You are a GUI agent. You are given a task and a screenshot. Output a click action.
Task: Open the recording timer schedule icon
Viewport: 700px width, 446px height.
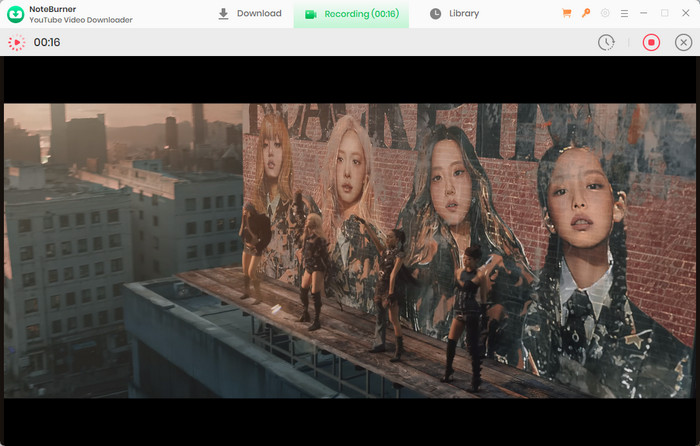click(606, 42)
